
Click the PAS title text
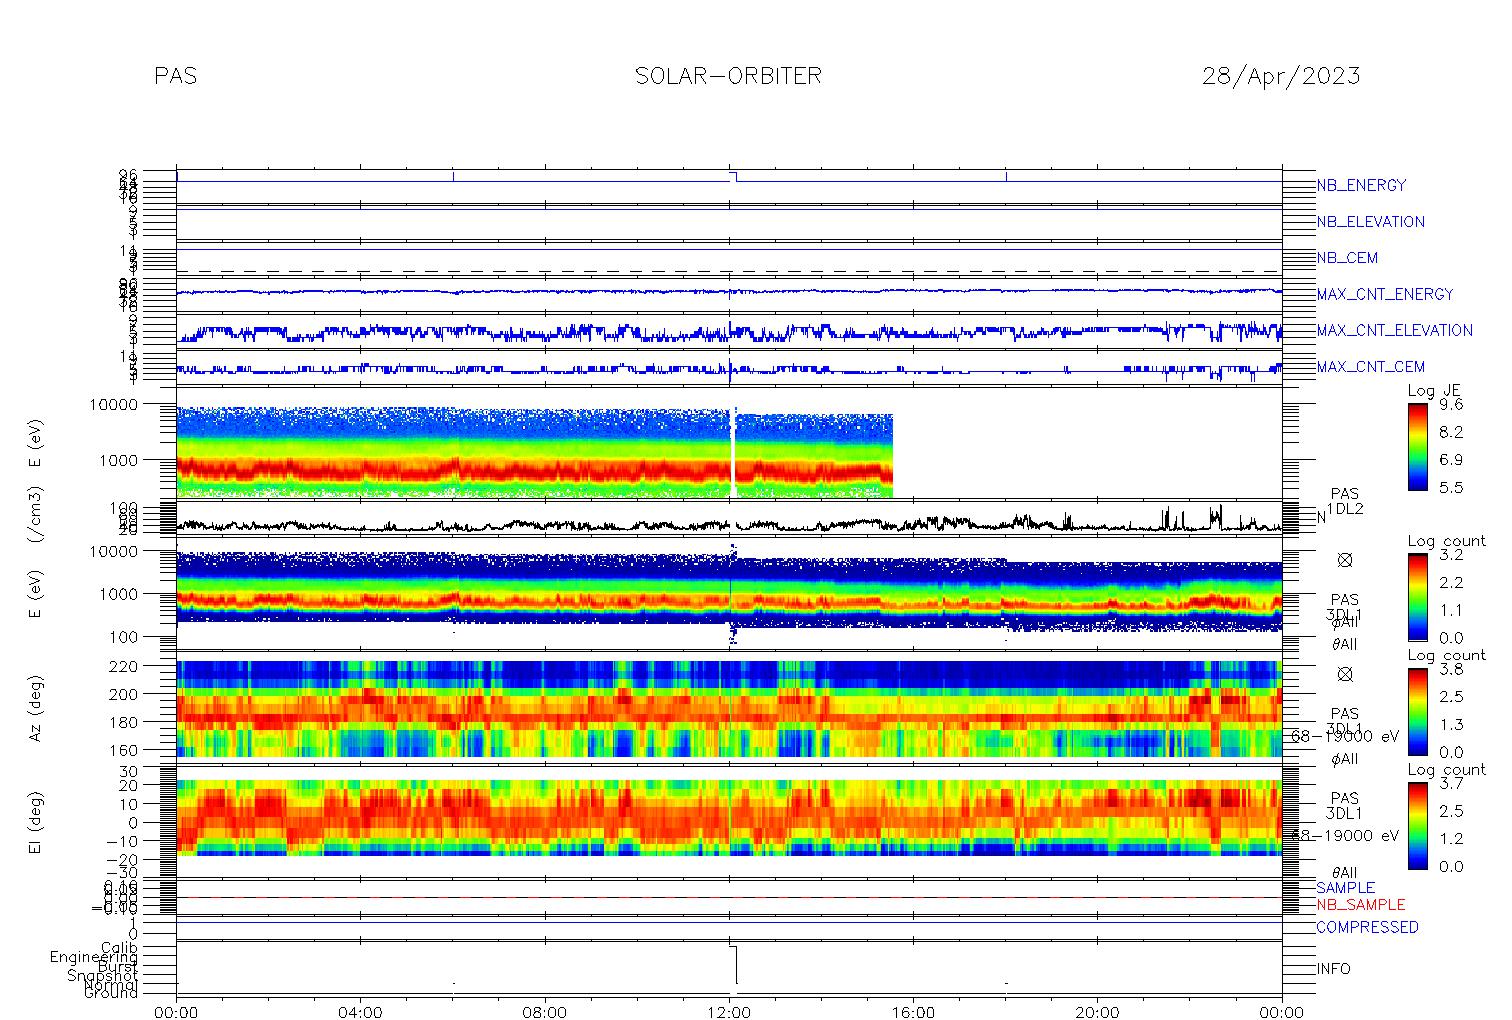coord(175,76)
